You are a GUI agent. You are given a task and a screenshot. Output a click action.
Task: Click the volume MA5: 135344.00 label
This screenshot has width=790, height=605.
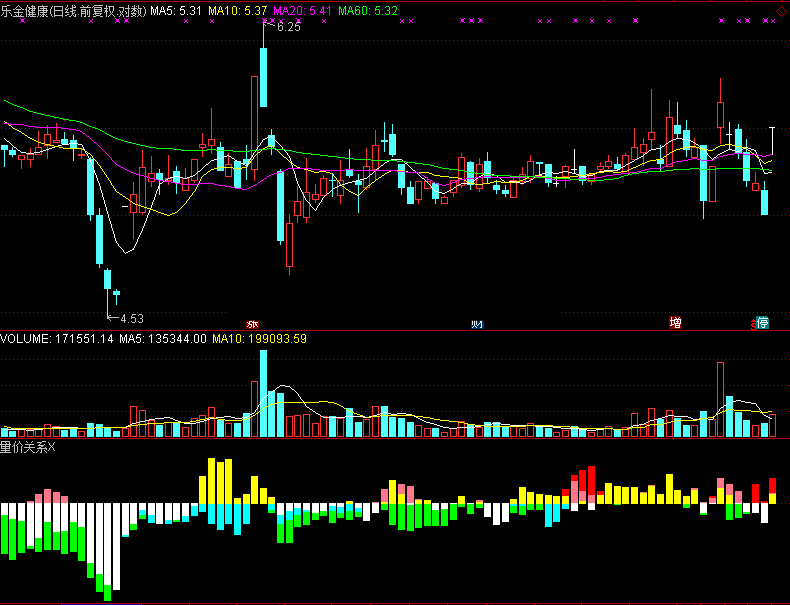(x=163, y=339)
